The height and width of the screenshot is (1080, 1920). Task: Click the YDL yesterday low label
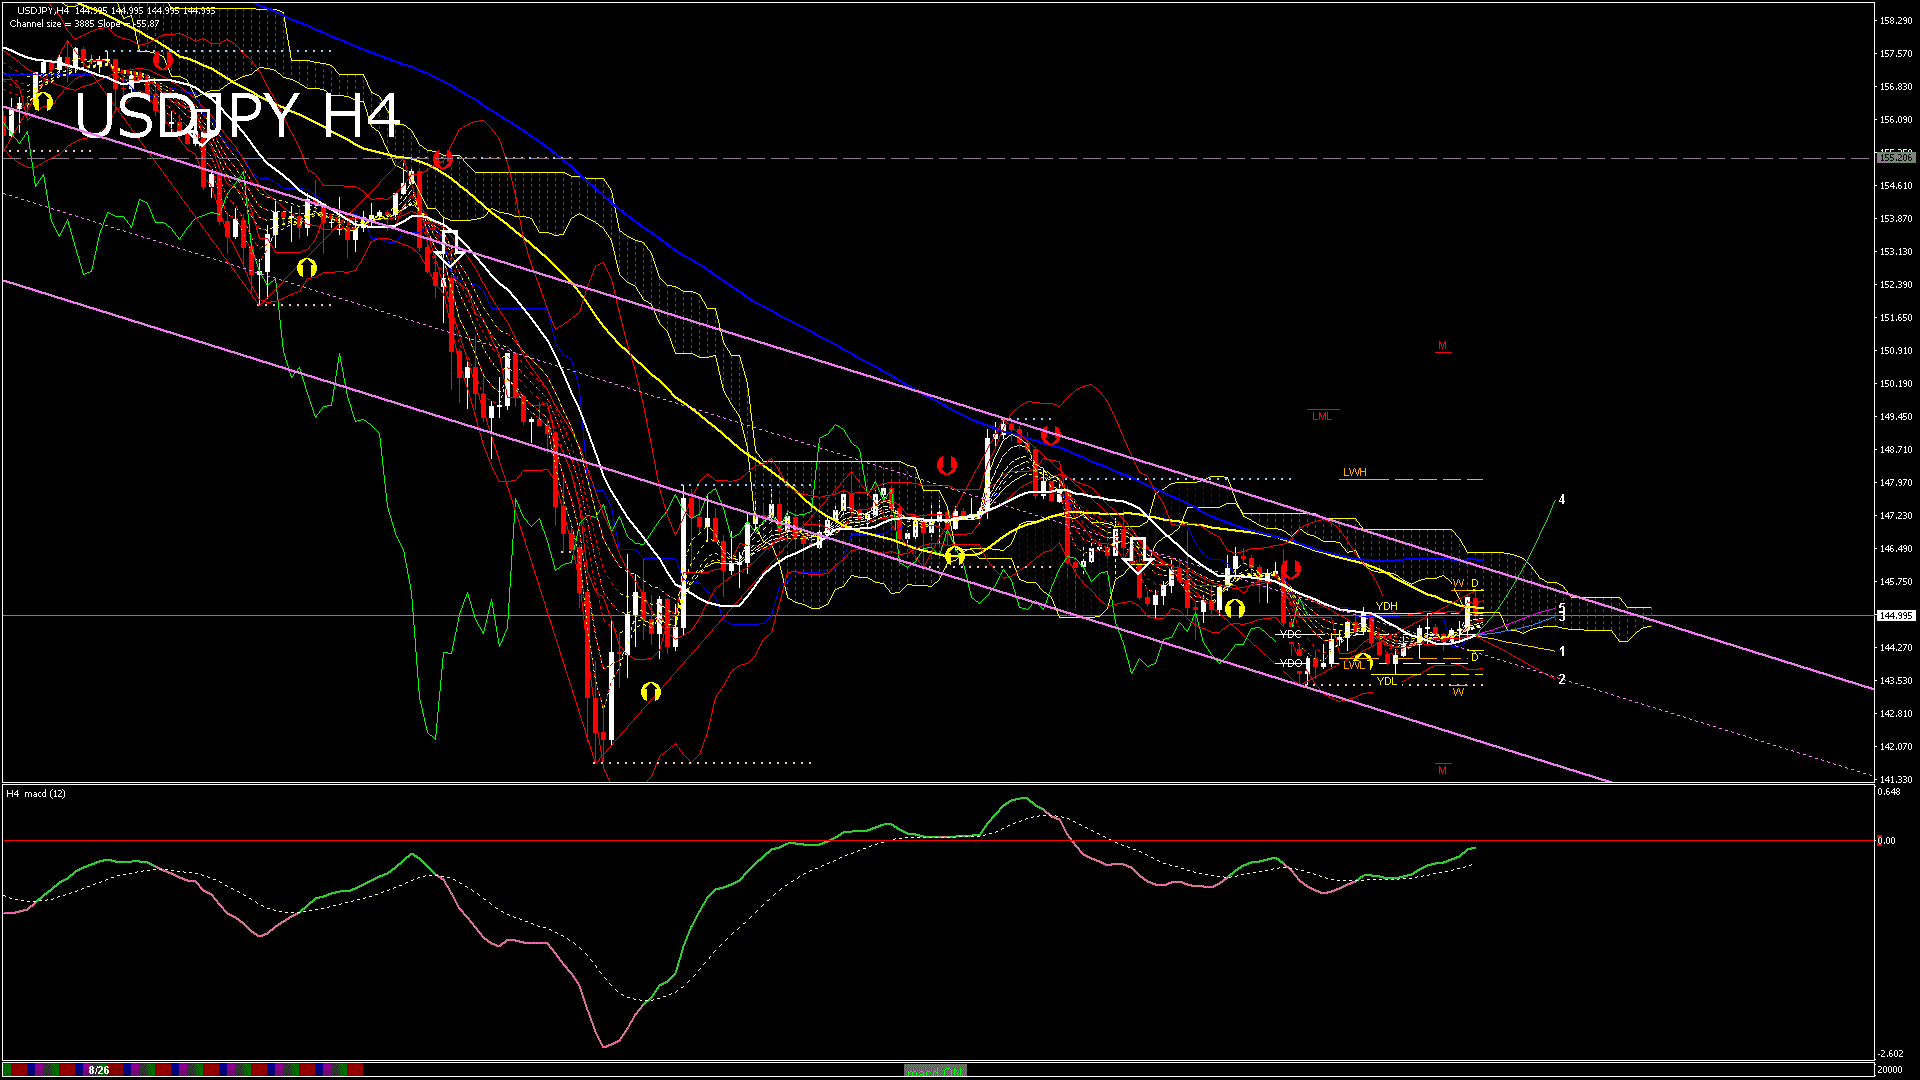(x=1386, y=681)
